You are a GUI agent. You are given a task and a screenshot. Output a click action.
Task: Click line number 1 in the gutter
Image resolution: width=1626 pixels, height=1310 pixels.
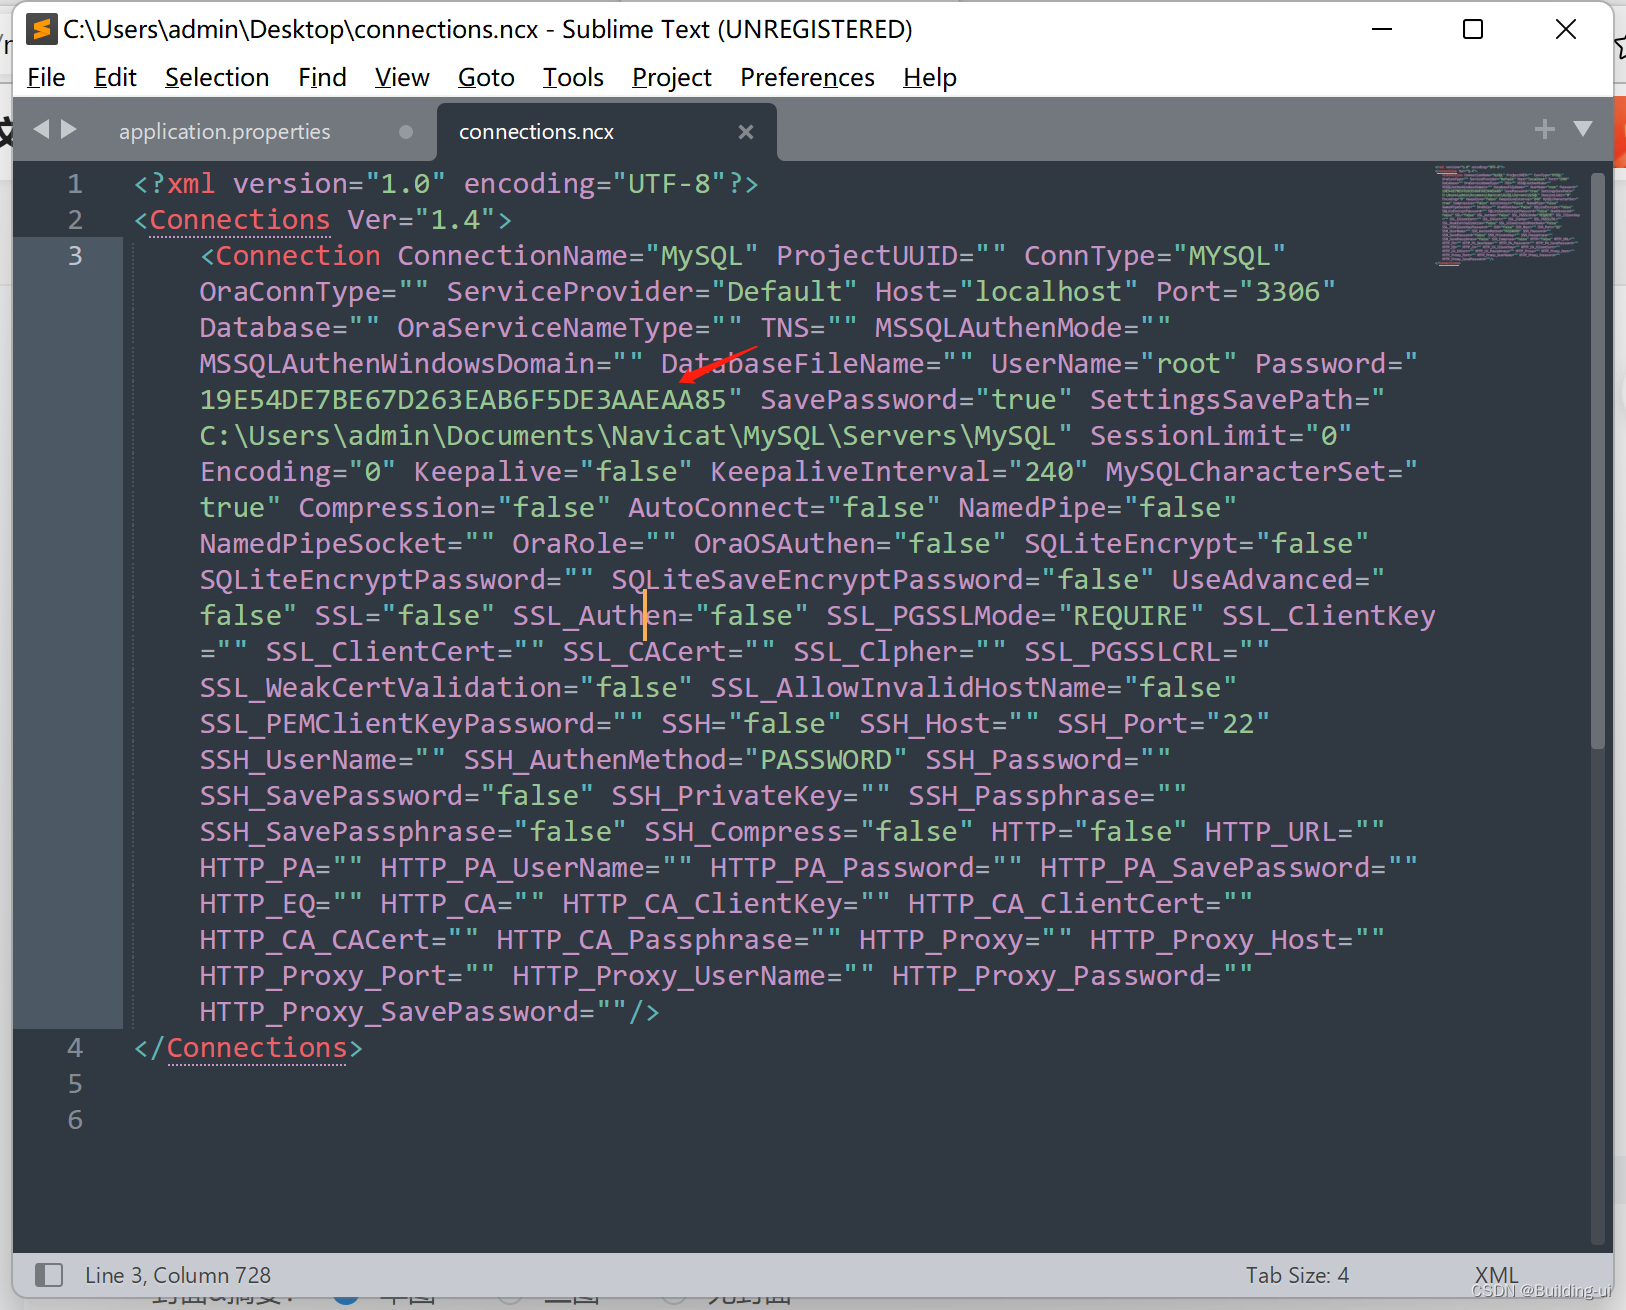75,184
